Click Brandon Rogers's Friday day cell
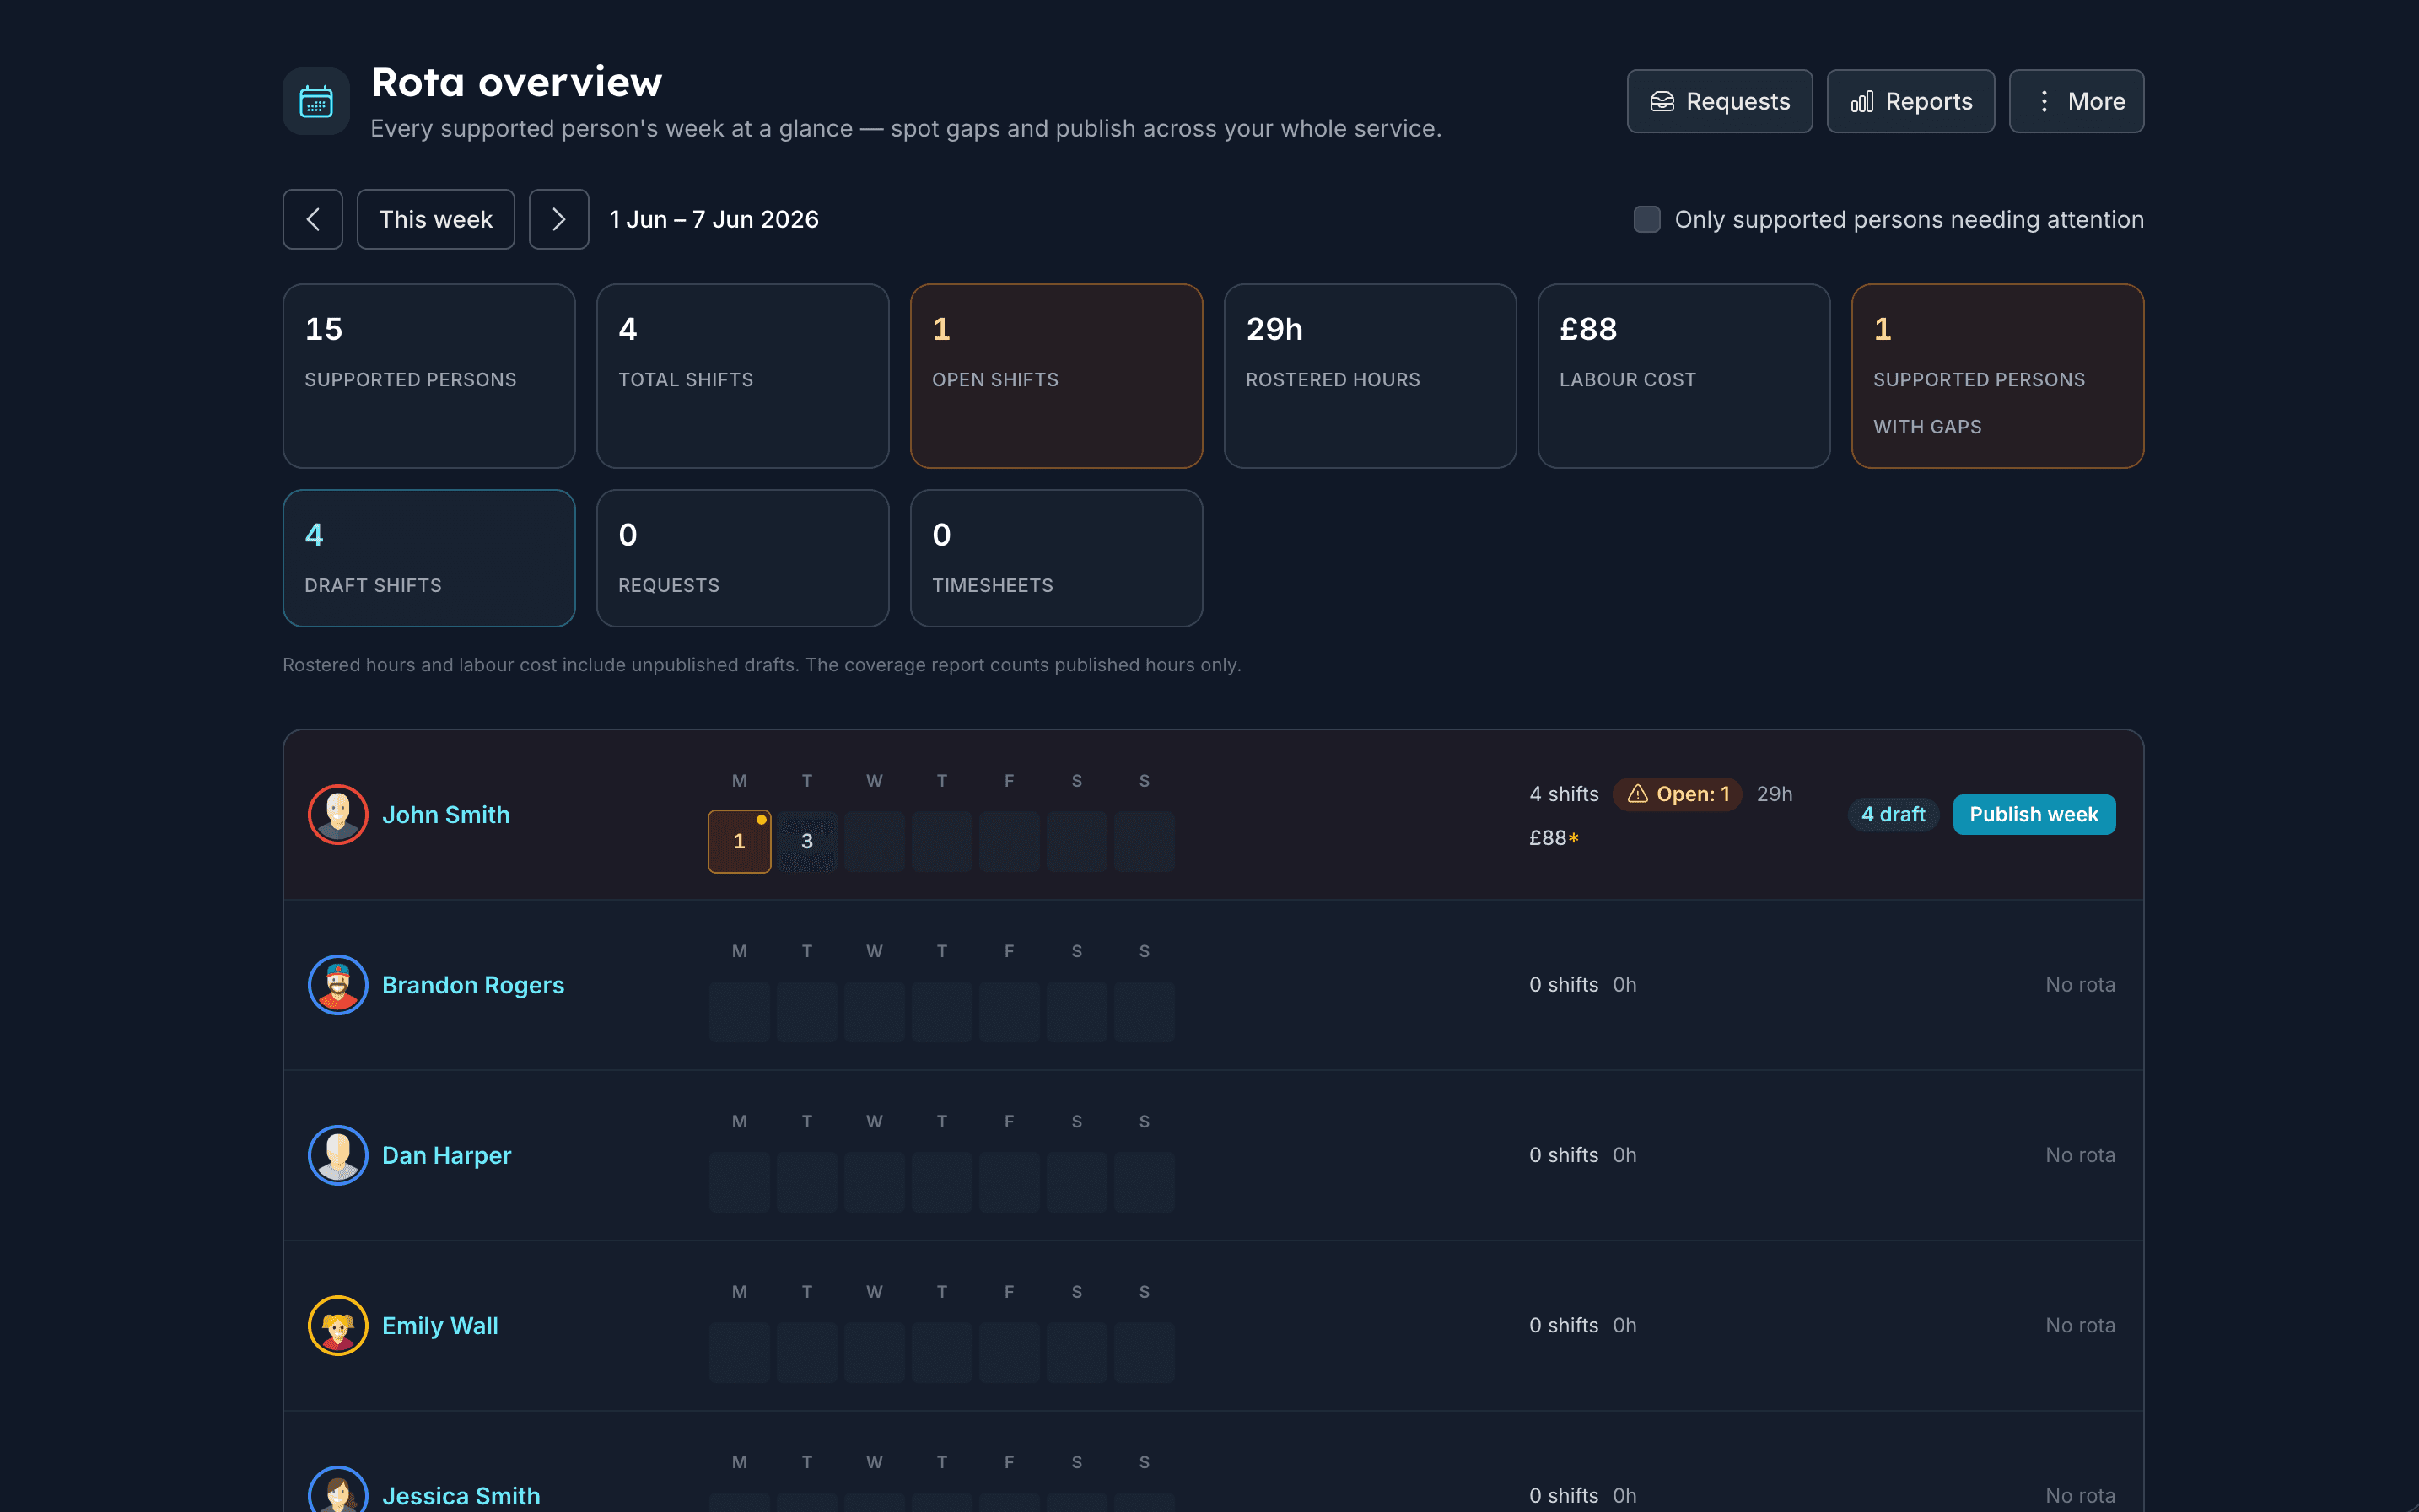Viewport: 2419px width, 1512px height. click(1010, 1012)
